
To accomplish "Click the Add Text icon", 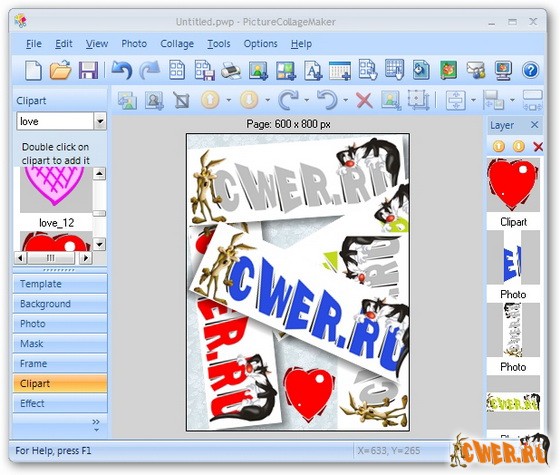I will (x=313, y=70).
